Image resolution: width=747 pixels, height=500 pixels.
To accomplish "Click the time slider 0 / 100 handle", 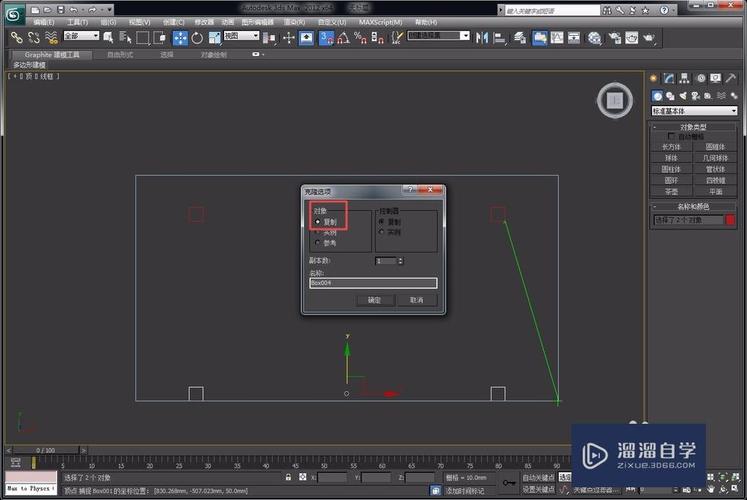I will (45, 450).
